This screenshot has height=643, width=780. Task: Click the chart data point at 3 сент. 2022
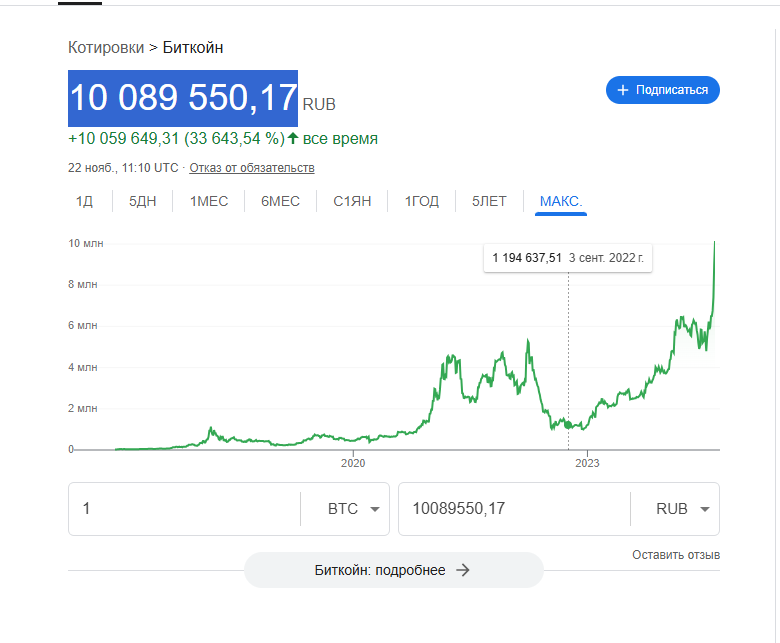[x=568, y=424]
